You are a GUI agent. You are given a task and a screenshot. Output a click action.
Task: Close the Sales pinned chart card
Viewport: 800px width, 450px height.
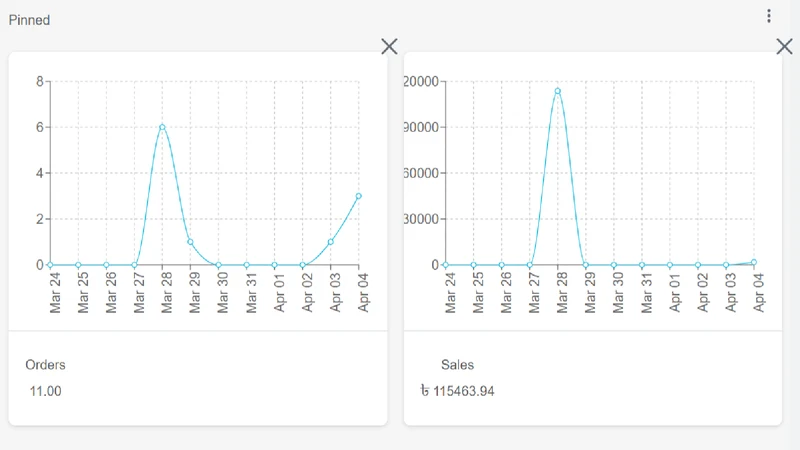point(784,46)
